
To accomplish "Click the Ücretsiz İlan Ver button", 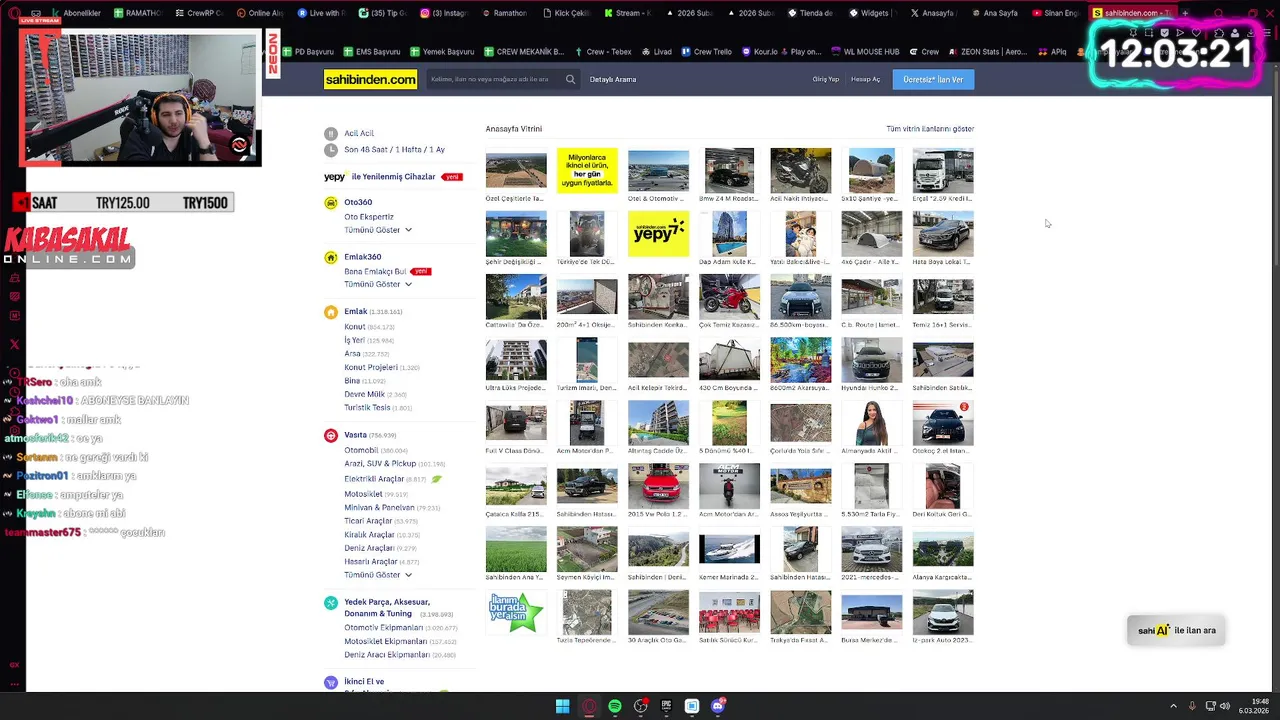I will click(x=933, y=79).
